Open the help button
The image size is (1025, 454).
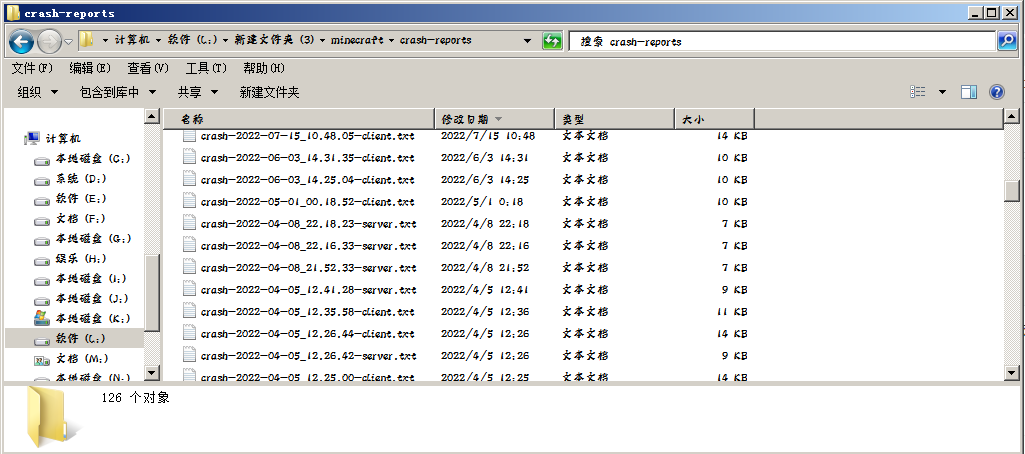(996, 92)
